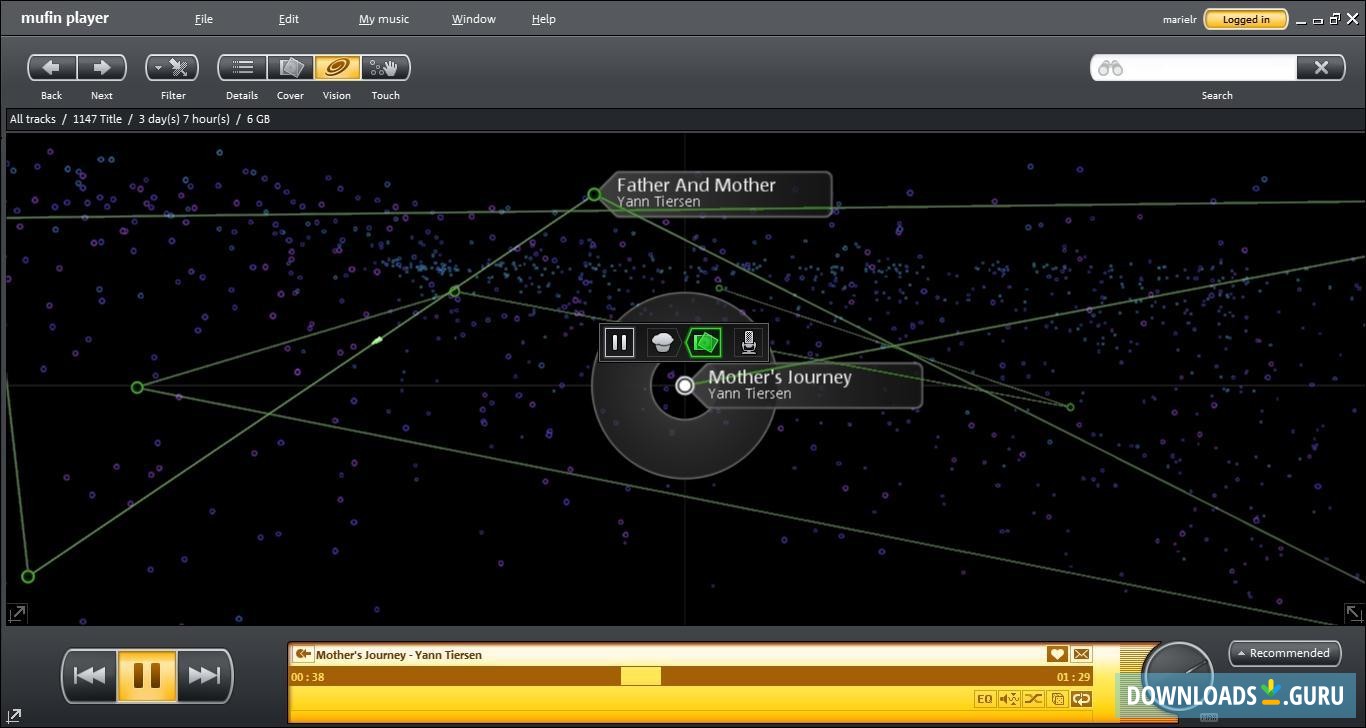This screenshot has height=728, width=1366.
Task: Enable repeat mode
Action: tap(1082, 699)
